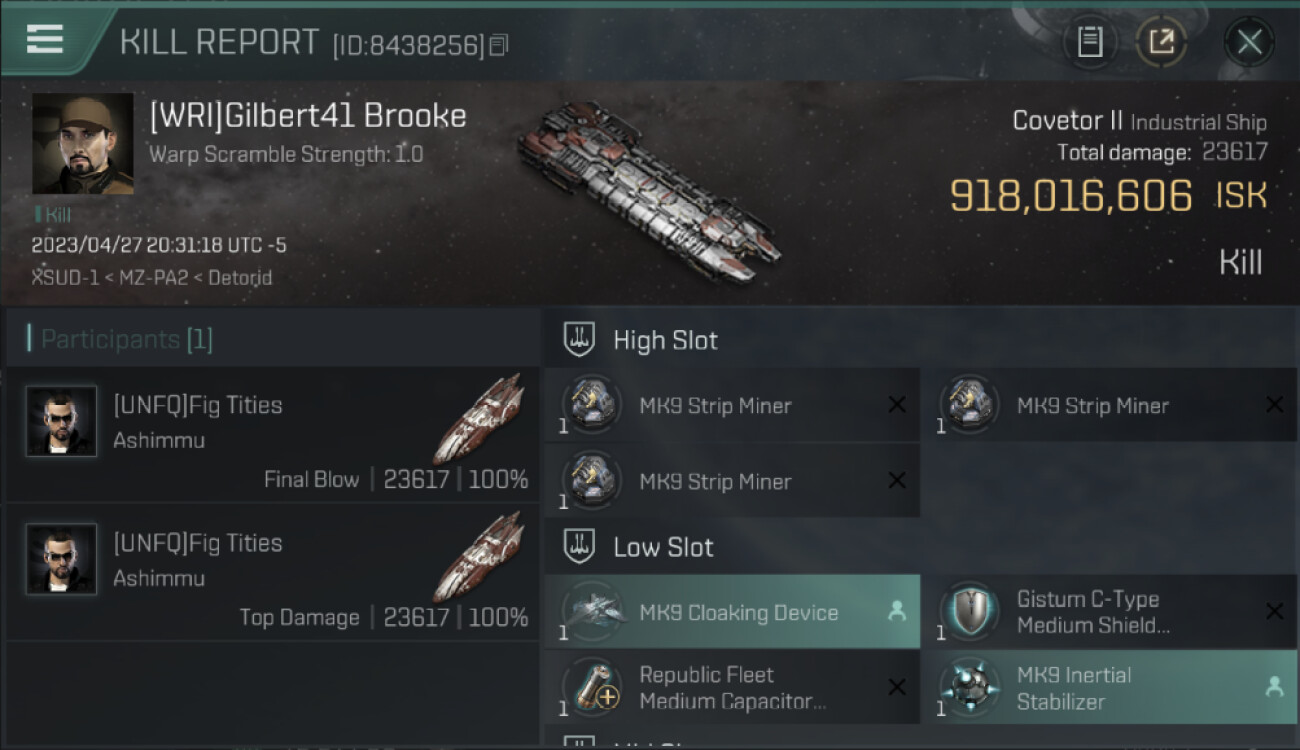Click the share/export kill report icon
The height and width of the screenshot is (750, 1300).
tap(1161, 42)
